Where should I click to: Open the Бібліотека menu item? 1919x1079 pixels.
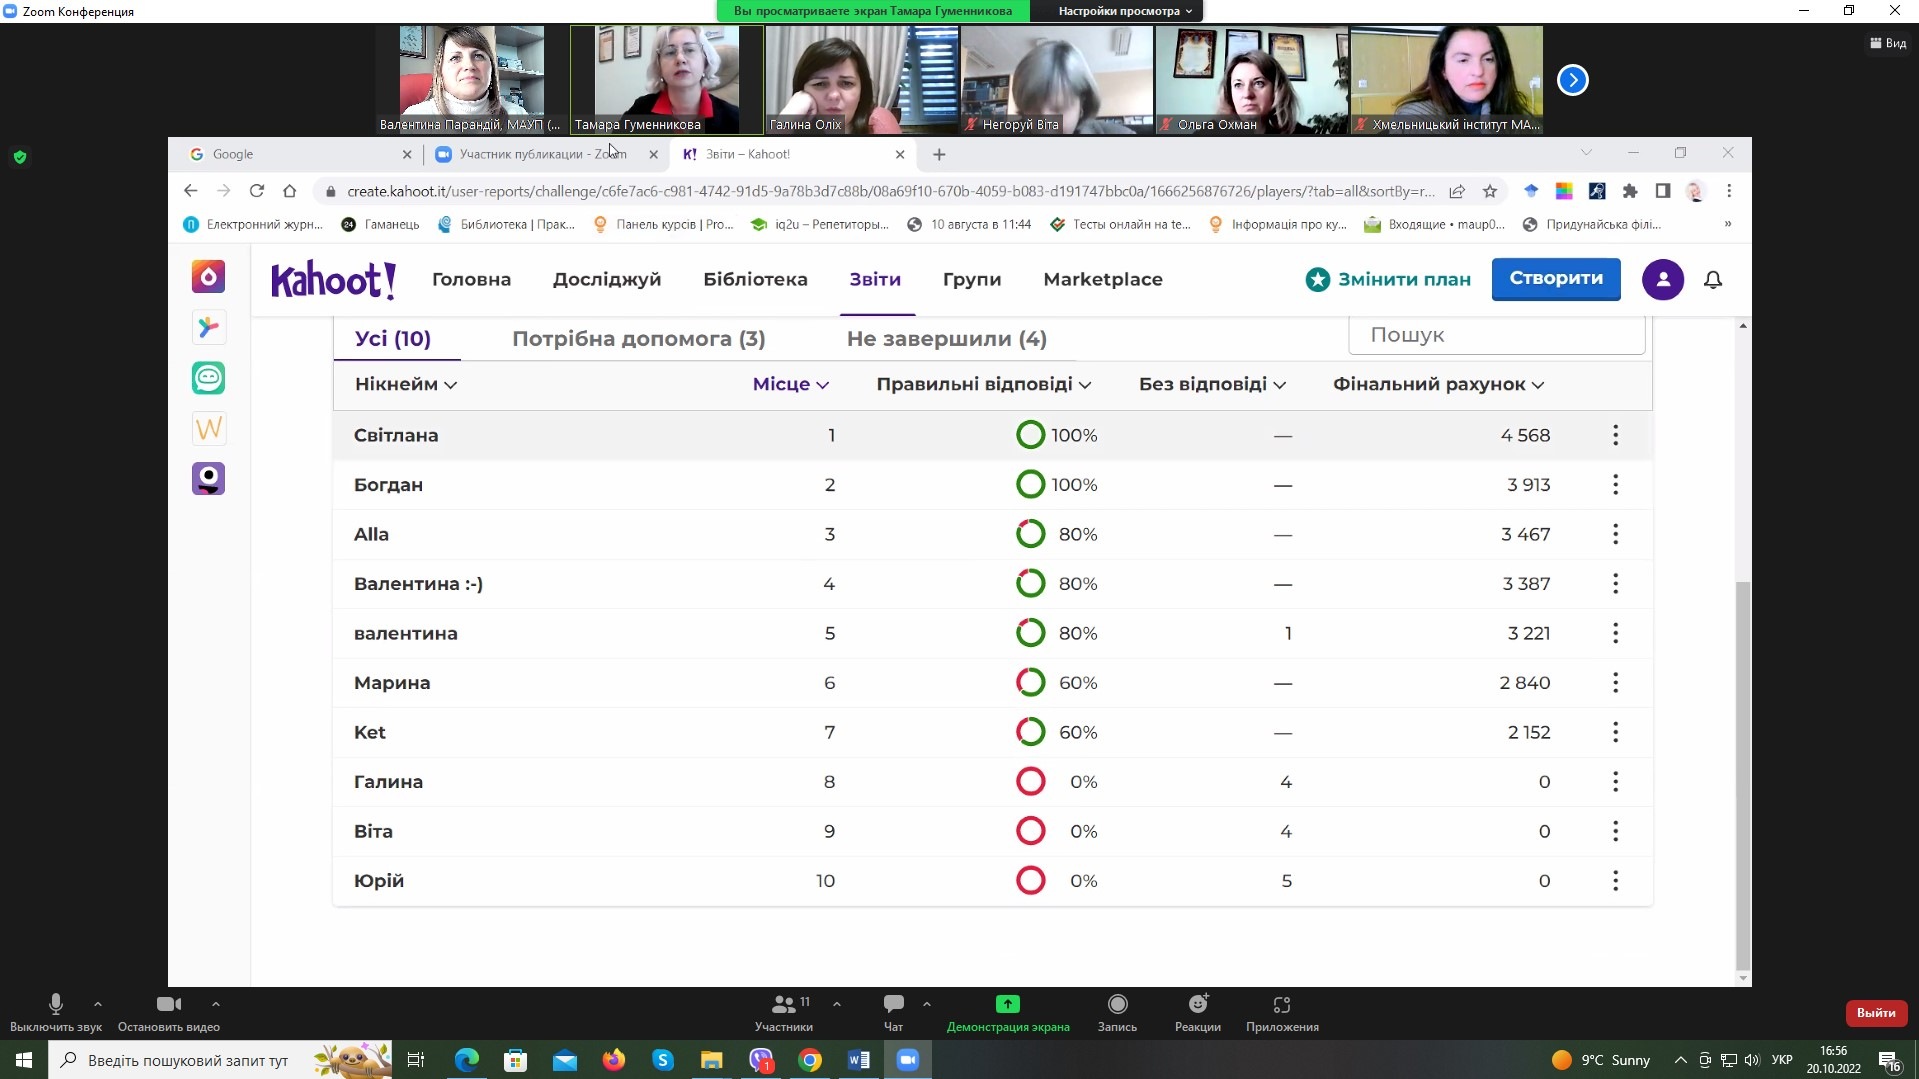pos(755,280)
